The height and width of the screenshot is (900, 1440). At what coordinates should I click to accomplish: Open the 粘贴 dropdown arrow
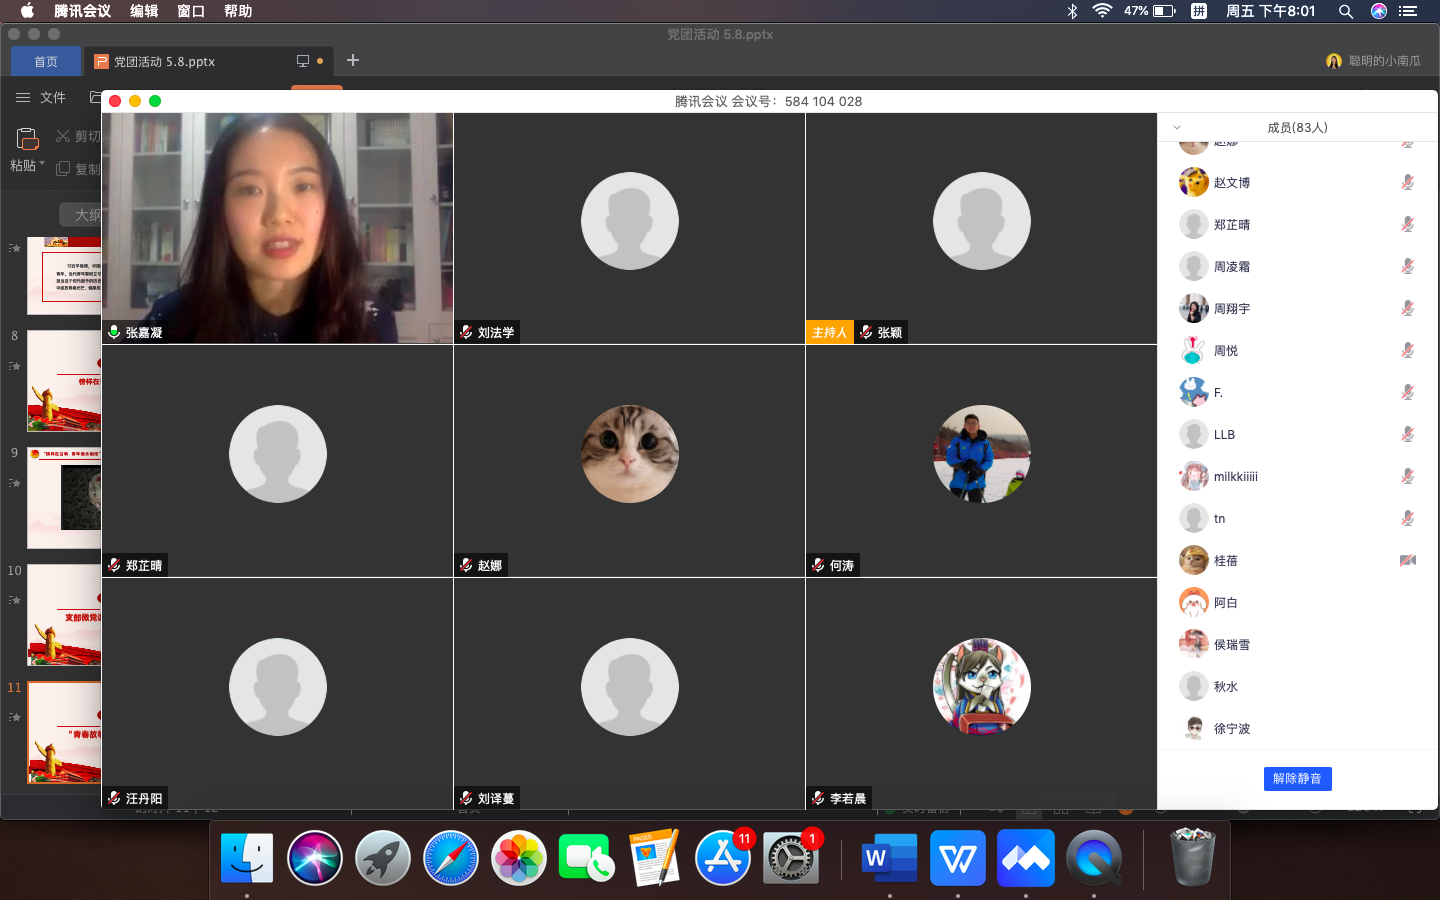click(x=42, y=164)
